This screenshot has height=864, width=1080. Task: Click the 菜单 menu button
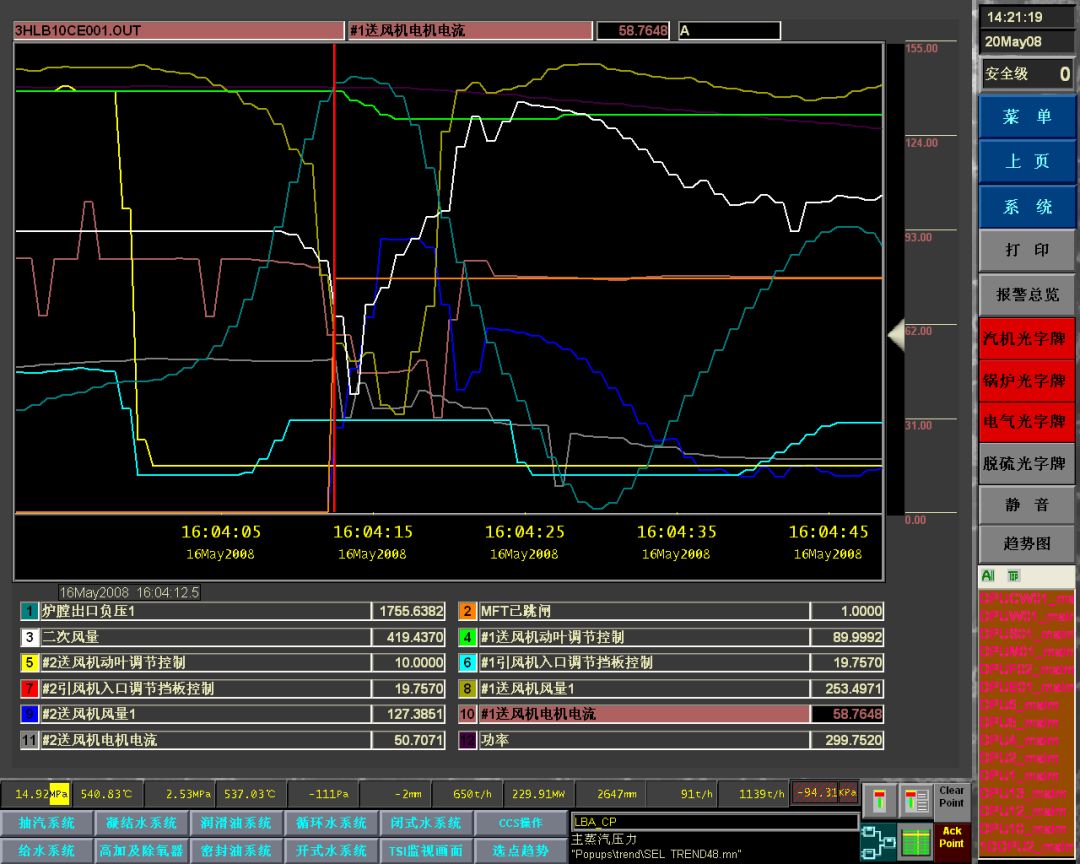tap(1026, 116)
